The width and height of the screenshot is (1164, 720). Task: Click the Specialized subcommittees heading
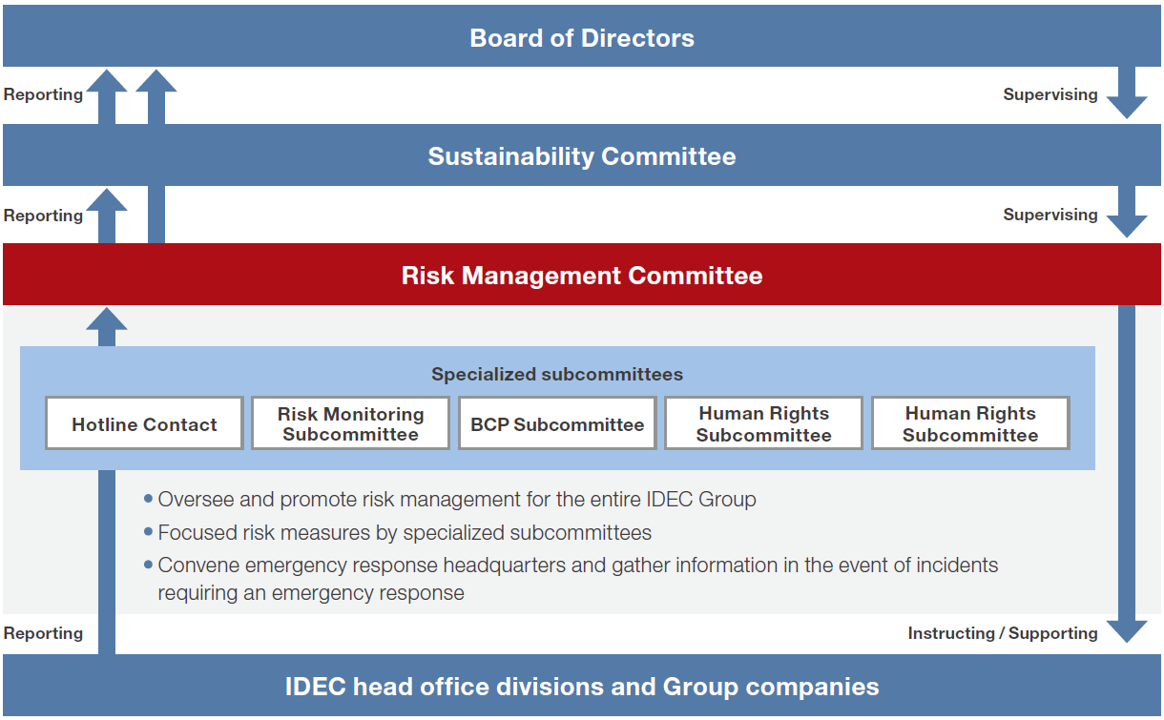coord(557,375)
